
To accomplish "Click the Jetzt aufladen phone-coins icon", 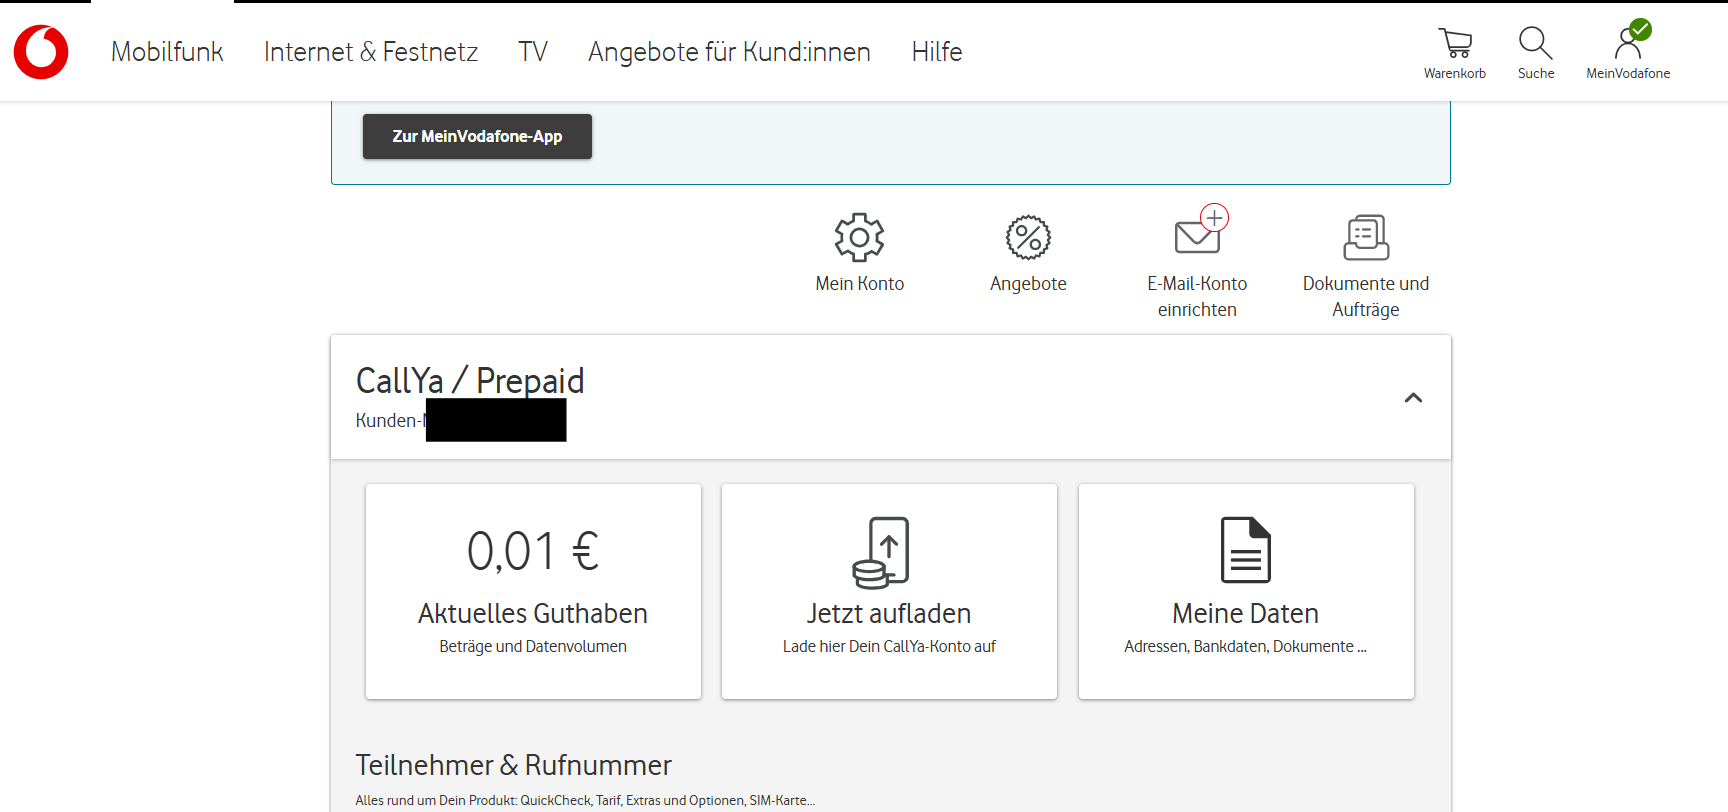I will (881, 551).
